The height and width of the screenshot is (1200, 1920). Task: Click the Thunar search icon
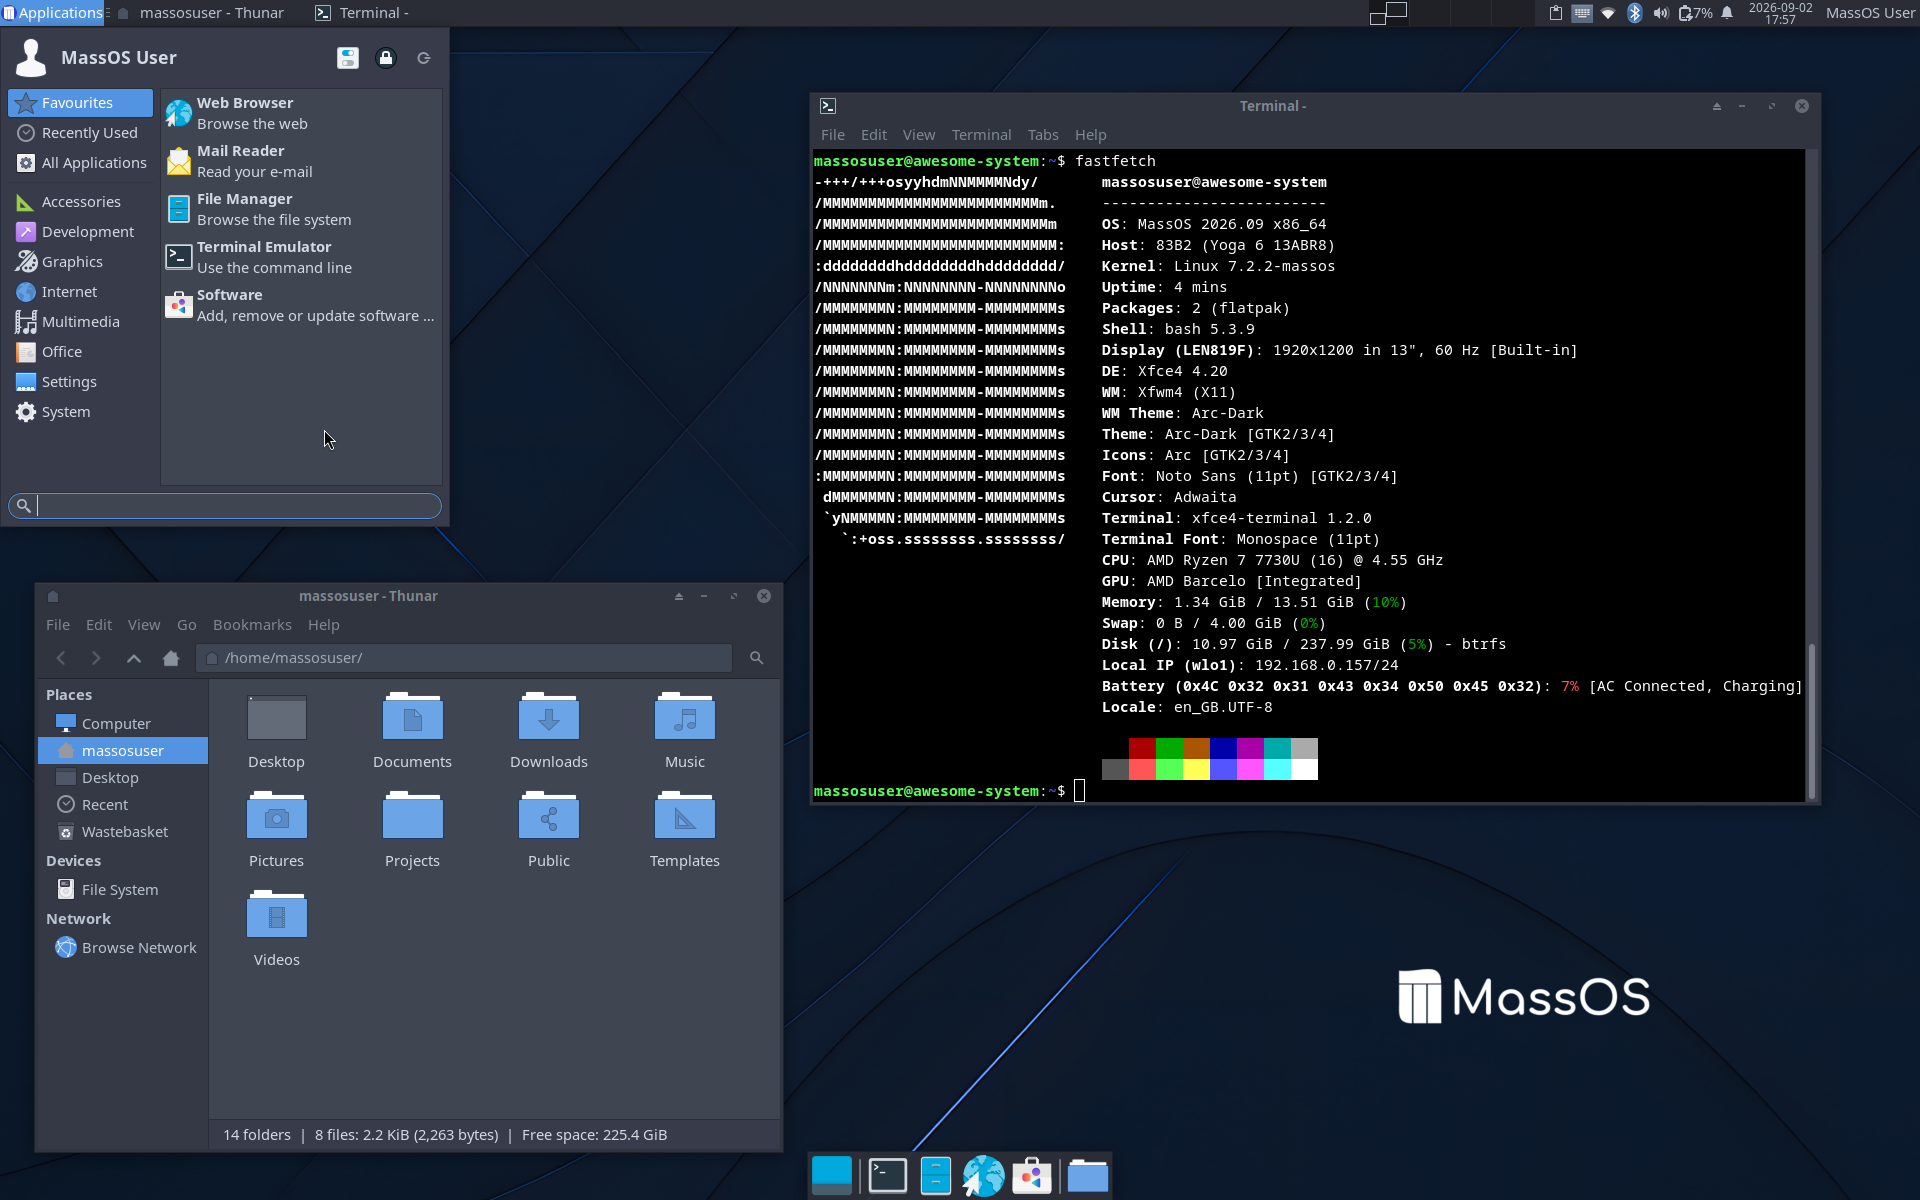(x=757, y=658)
